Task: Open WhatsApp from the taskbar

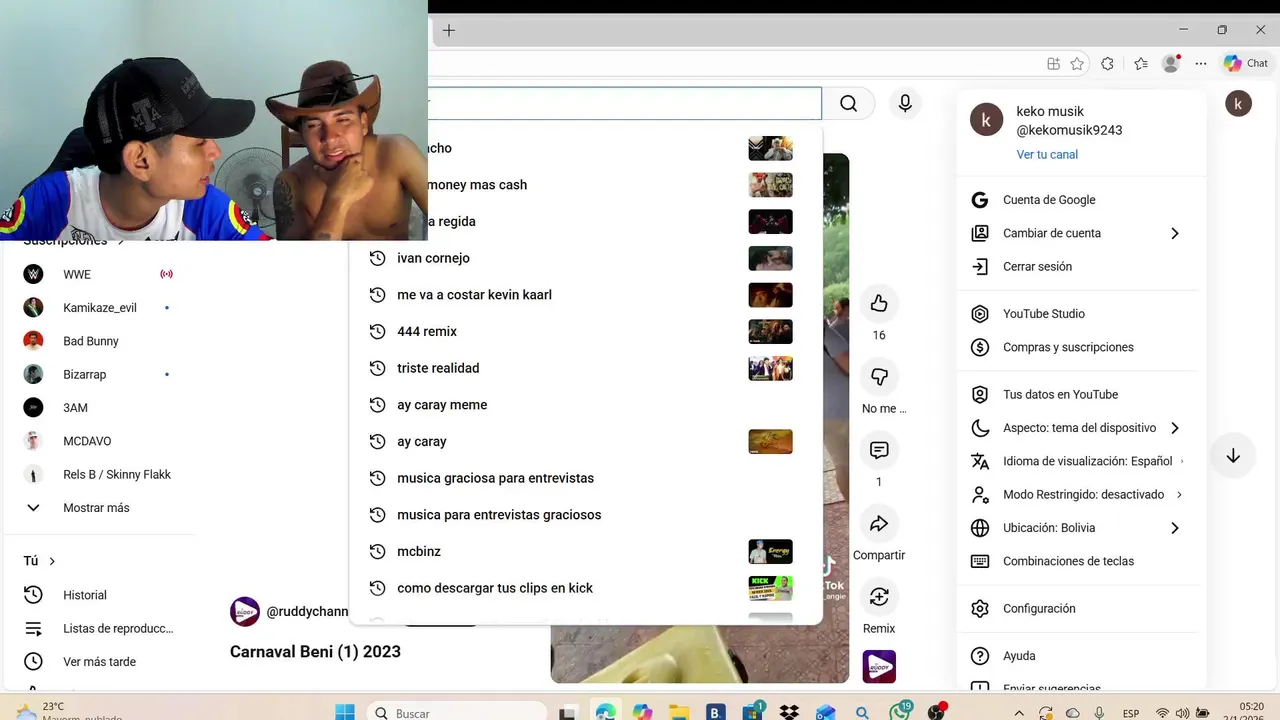Action: 900,712
